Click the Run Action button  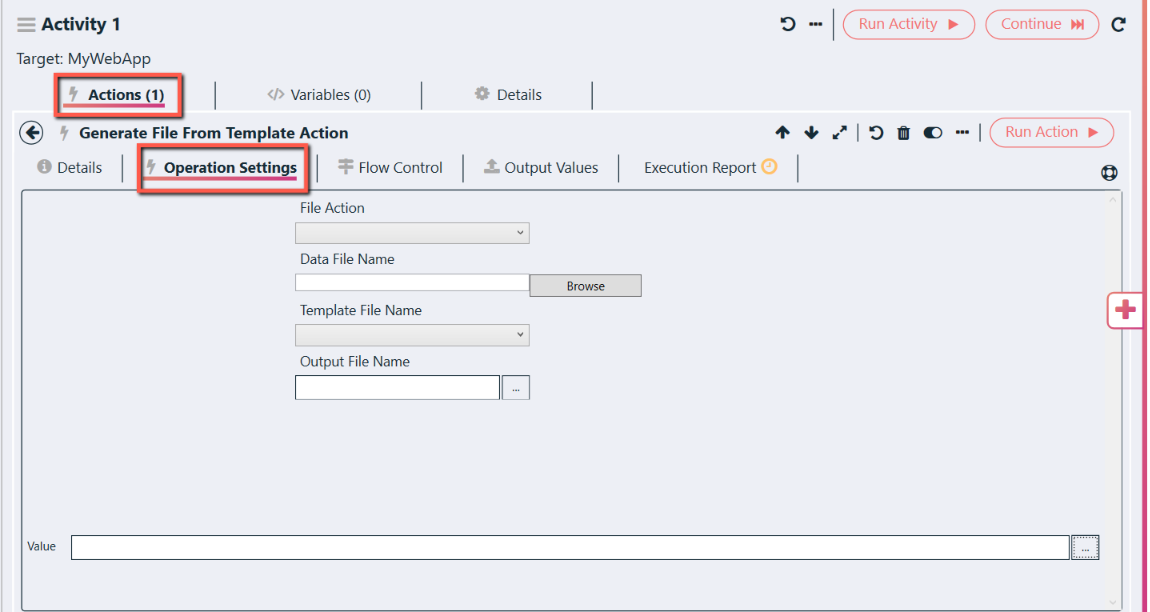tap(1052, 132)
